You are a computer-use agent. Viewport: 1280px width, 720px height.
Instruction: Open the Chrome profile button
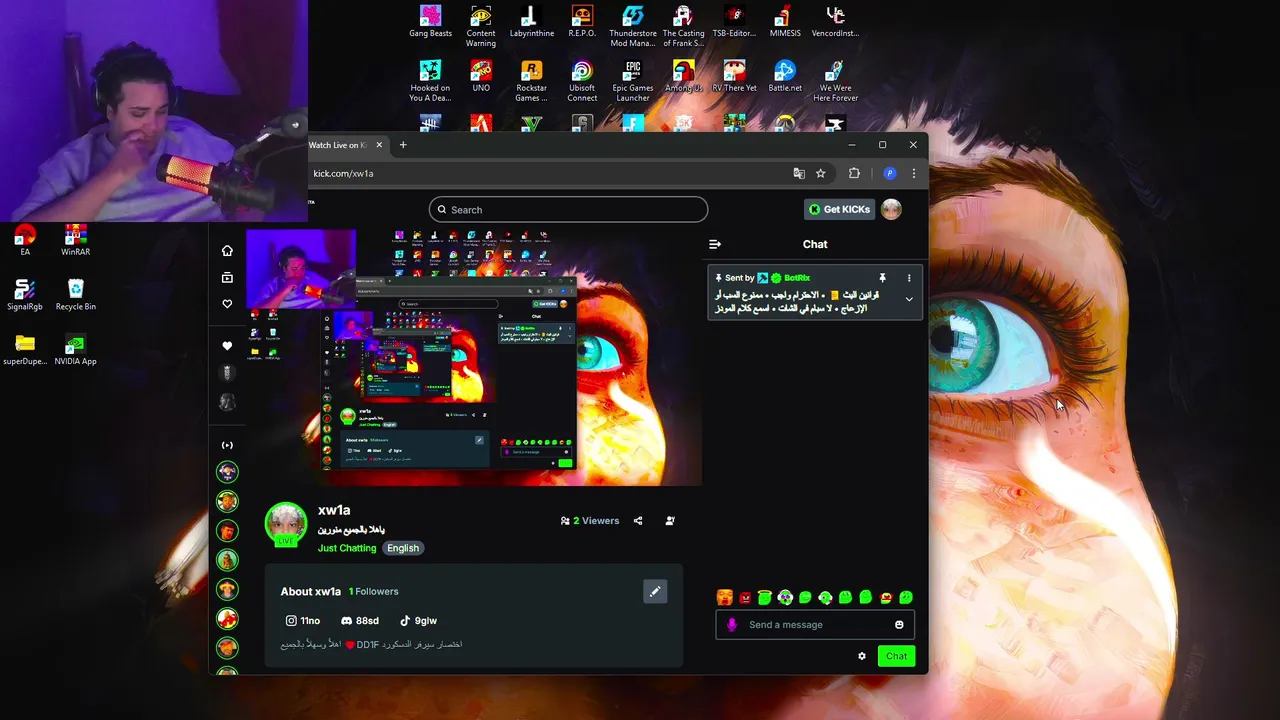click(x=889, y=173)
